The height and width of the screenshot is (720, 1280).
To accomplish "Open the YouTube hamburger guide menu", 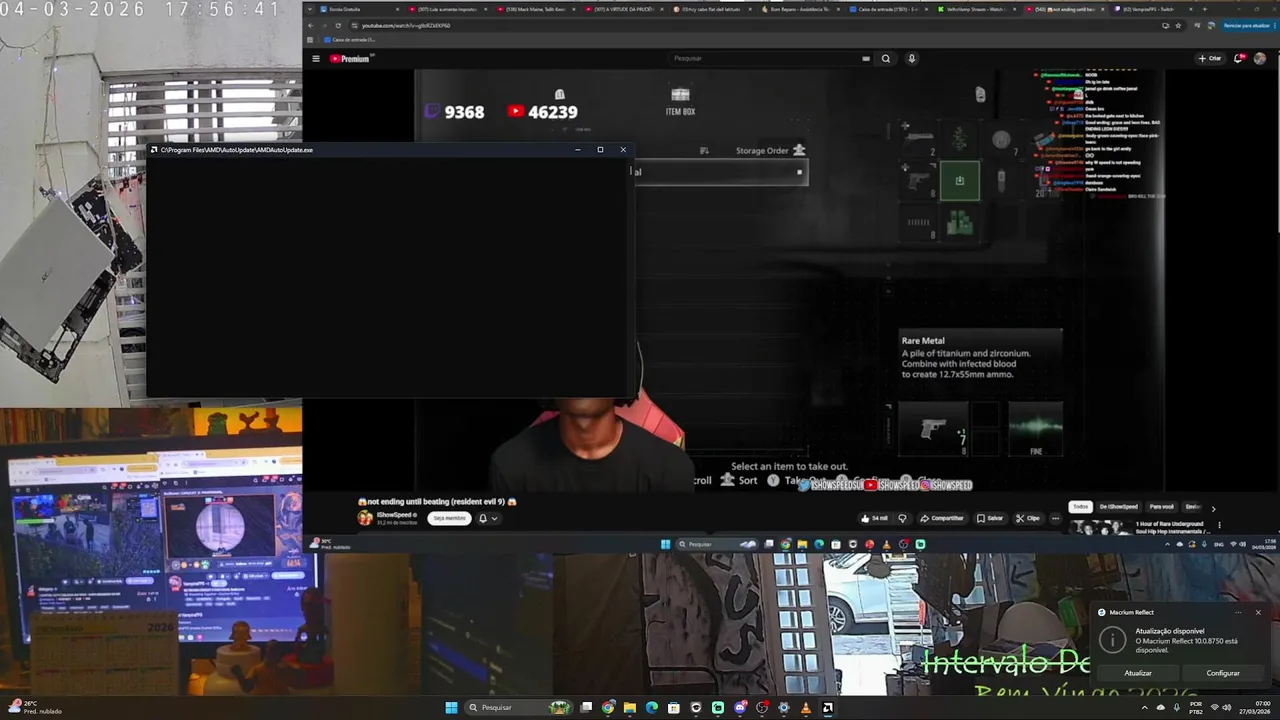I will pos(316,59).
